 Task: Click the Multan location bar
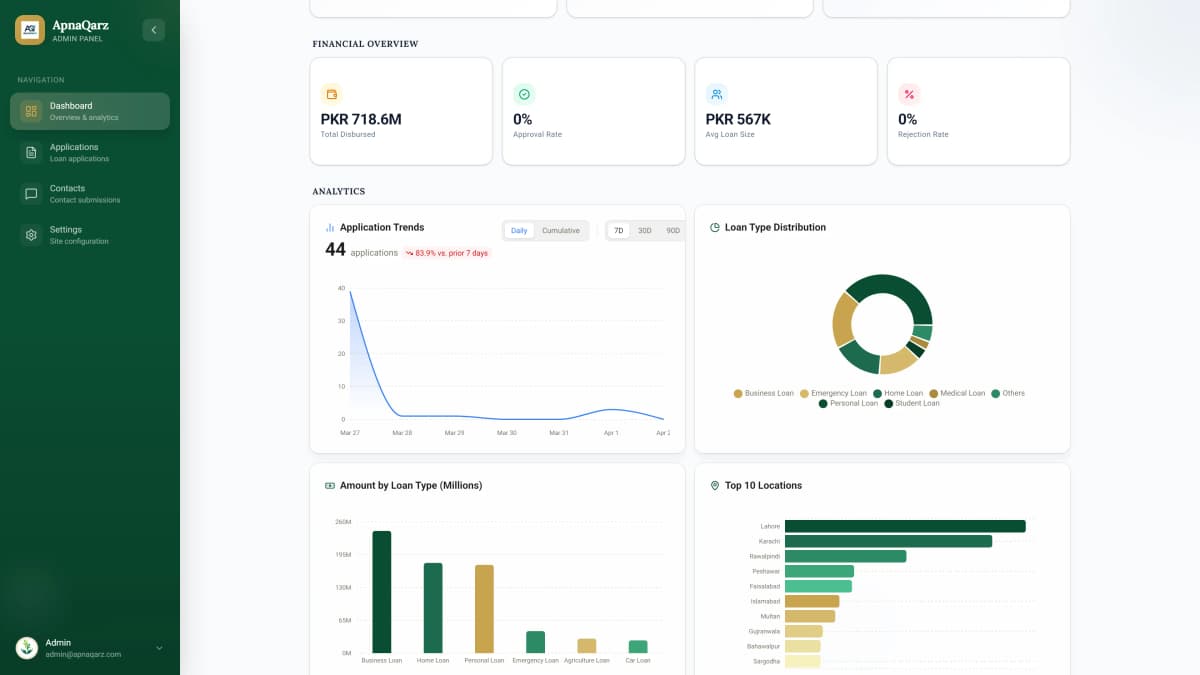click(810, 616)
